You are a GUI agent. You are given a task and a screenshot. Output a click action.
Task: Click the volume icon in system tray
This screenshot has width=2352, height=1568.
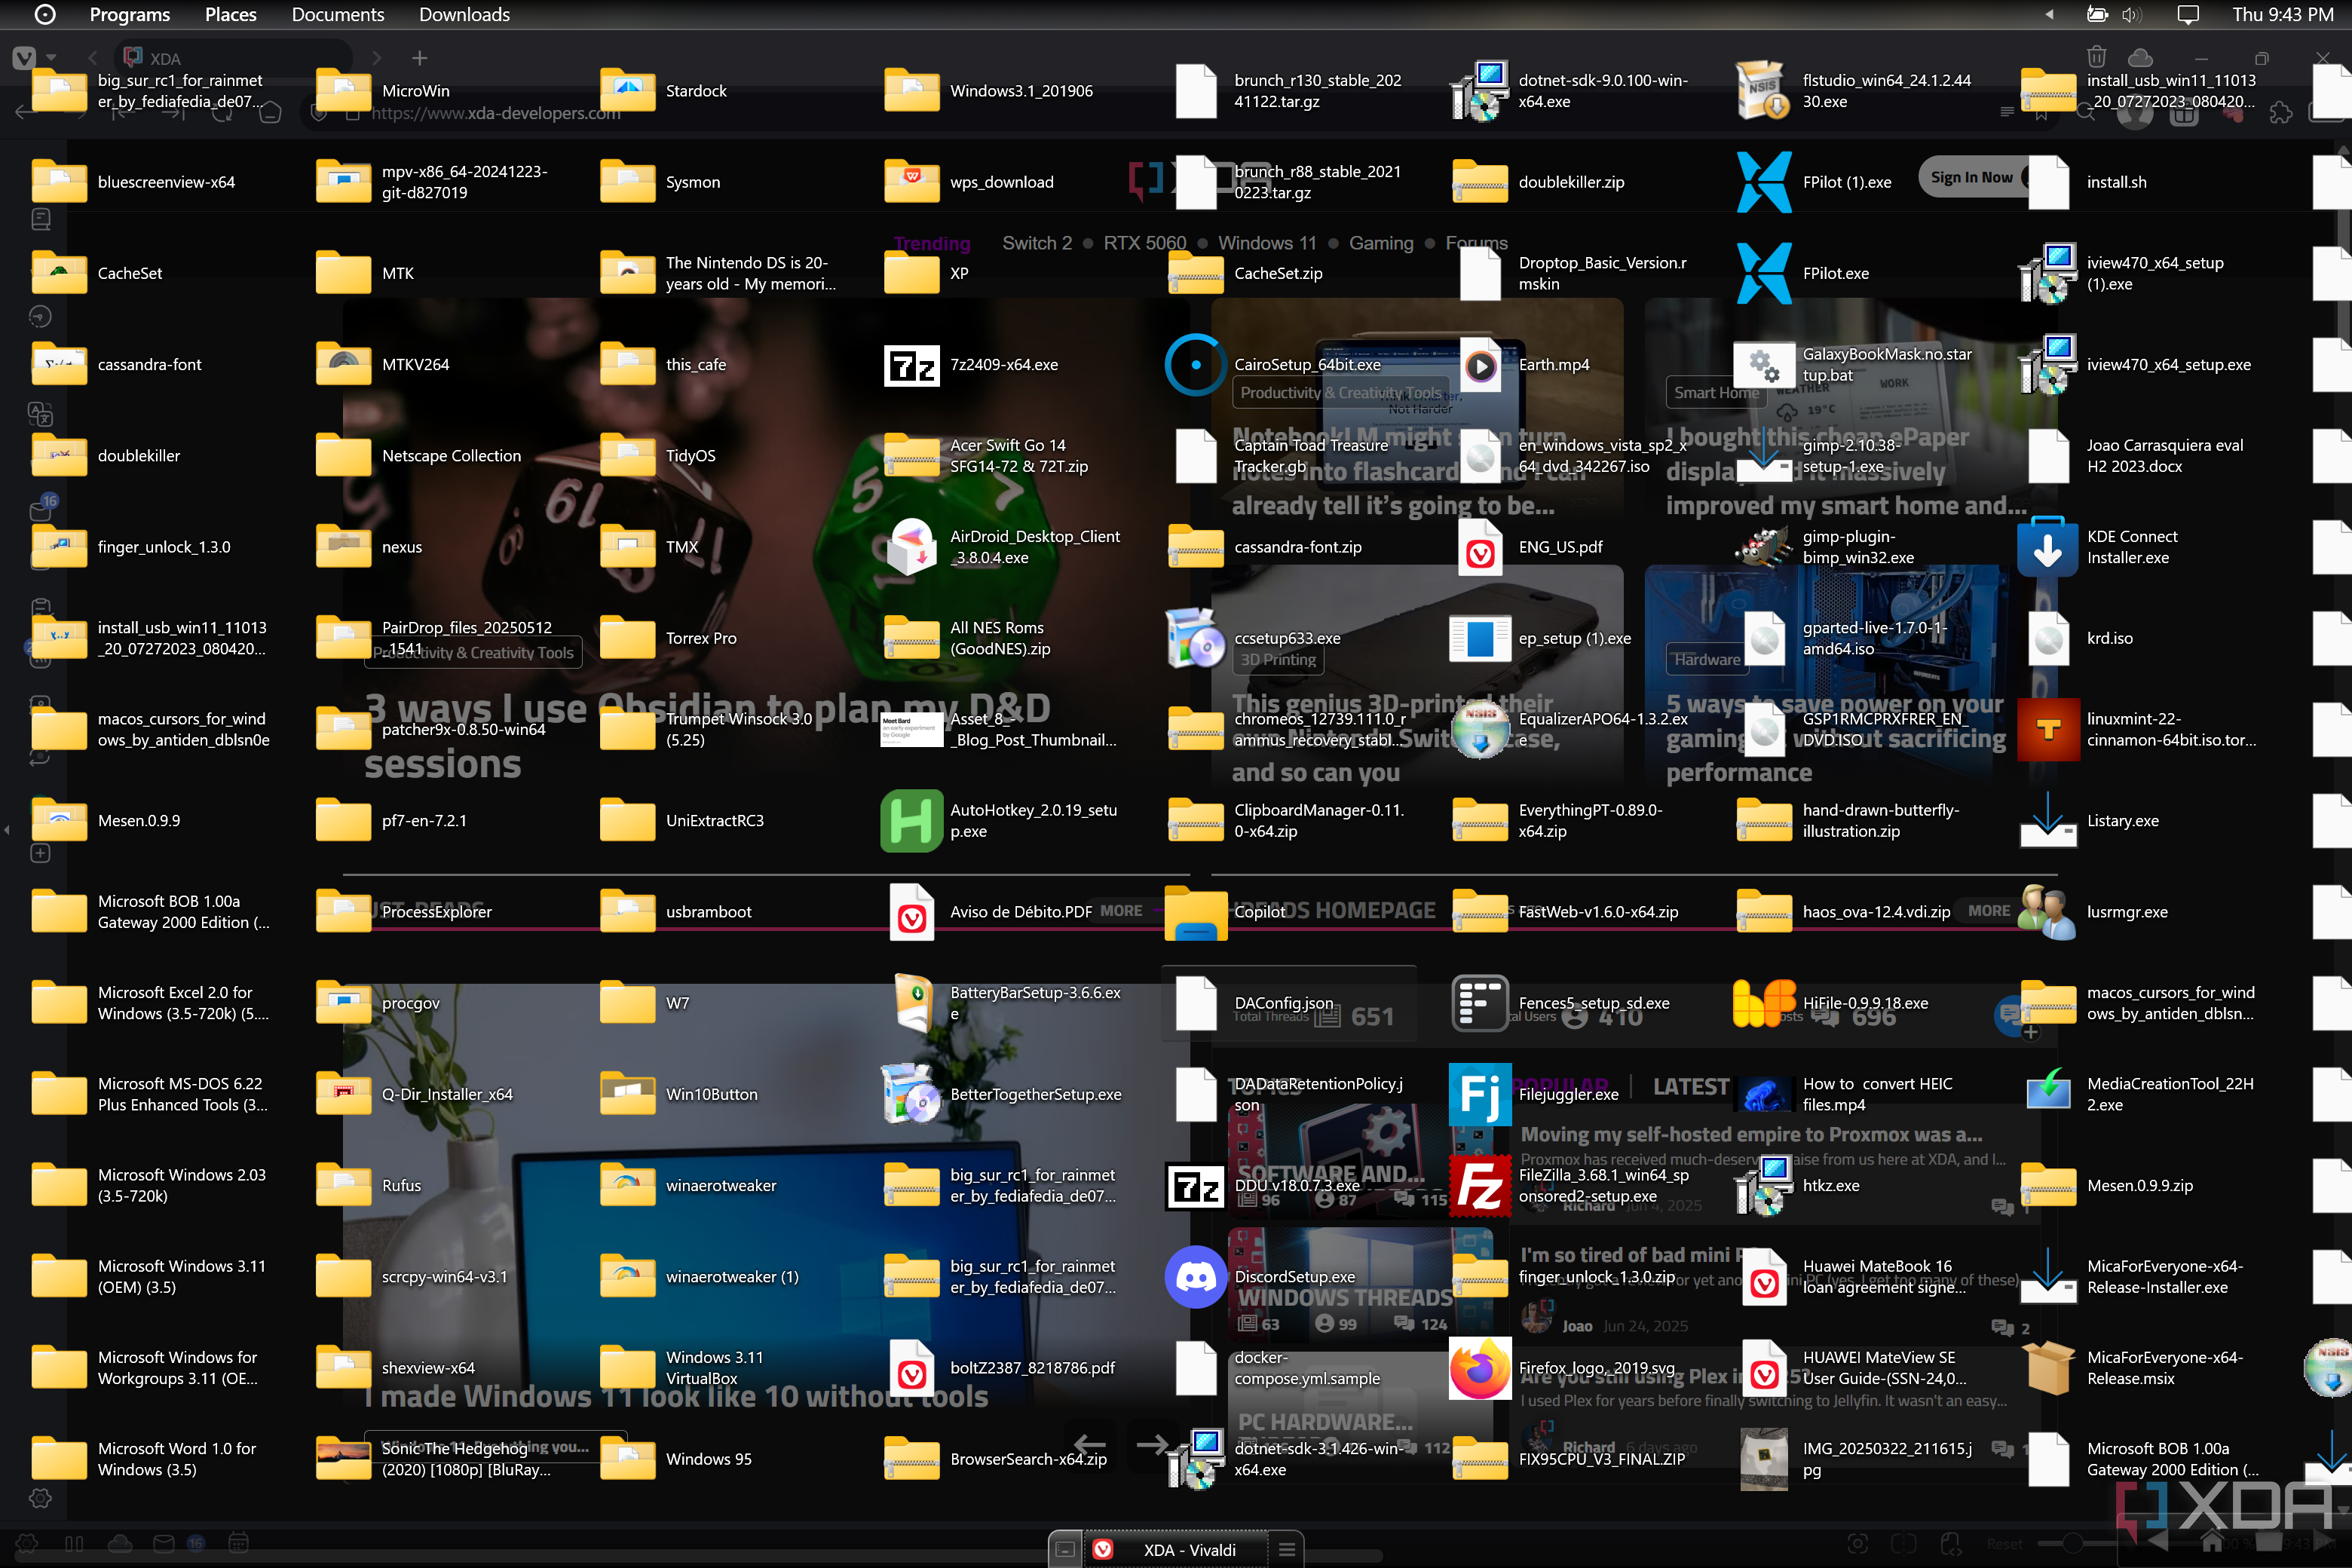(2130, 15)
